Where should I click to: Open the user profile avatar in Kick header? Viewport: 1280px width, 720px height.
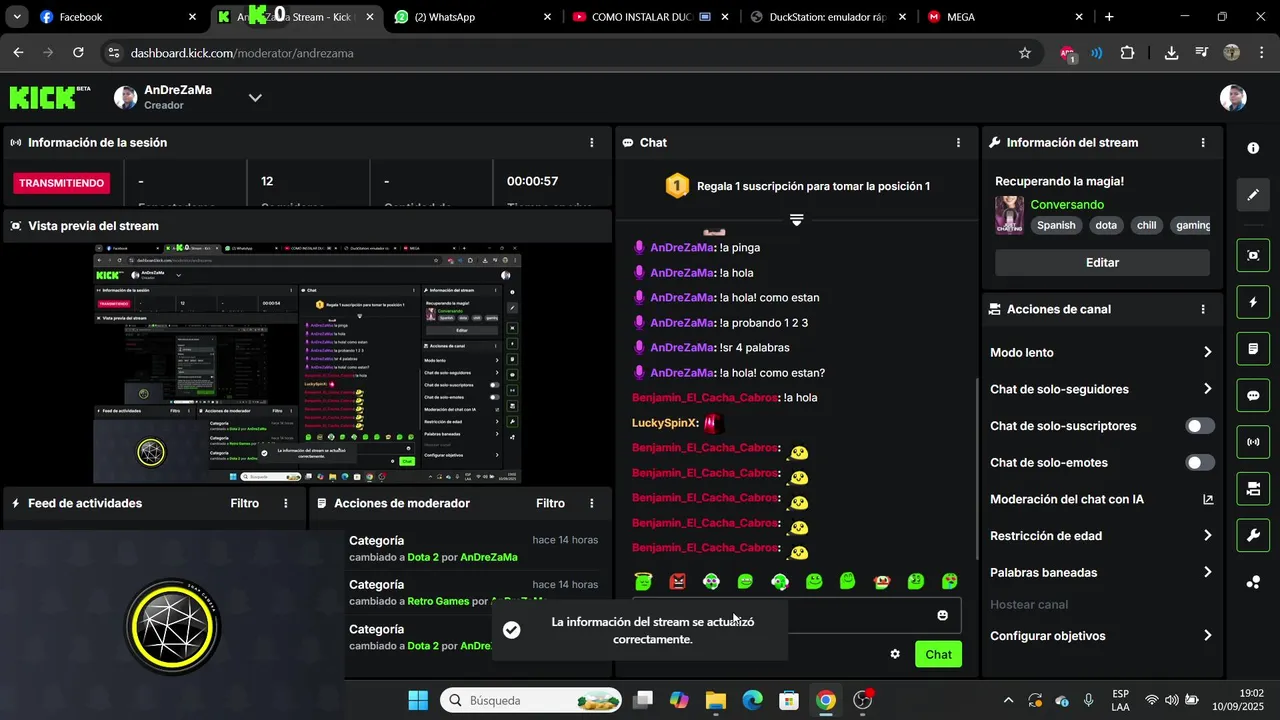point(1233,97)
